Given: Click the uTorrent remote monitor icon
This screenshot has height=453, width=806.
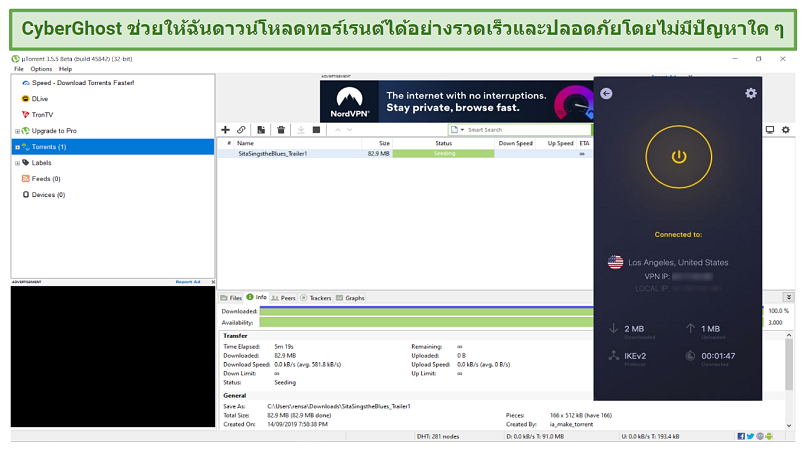Looking at the screenshot, I should [x=770, y=130].
